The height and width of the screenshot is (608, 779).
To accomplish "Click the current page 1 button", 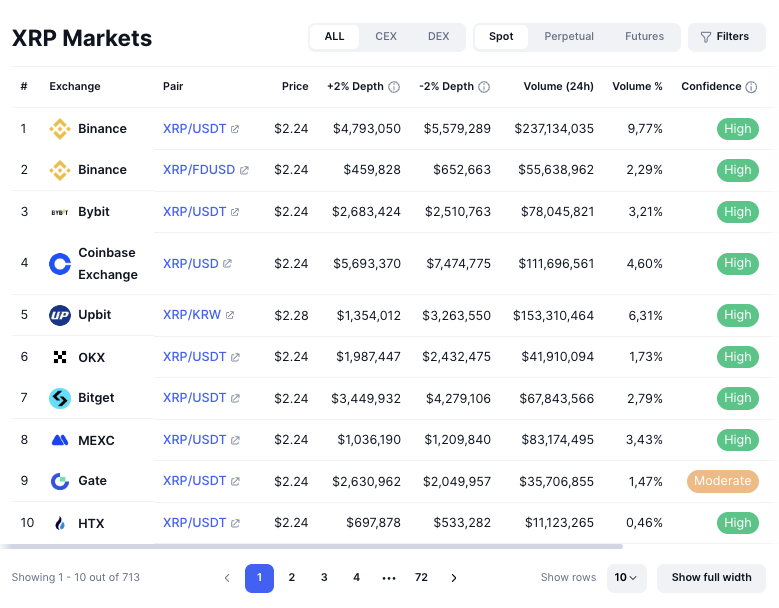I will (259, 578).
